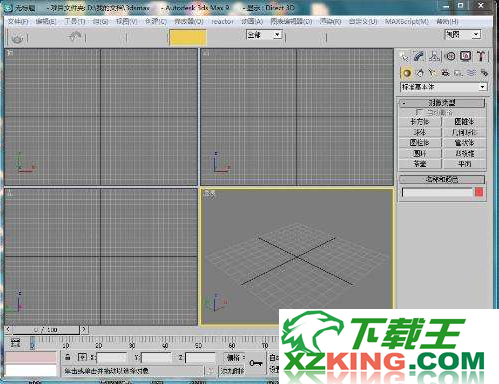The image size is (499, 384).
Task: Open the 工具(T) Tools menu
Action: (75, 22)
